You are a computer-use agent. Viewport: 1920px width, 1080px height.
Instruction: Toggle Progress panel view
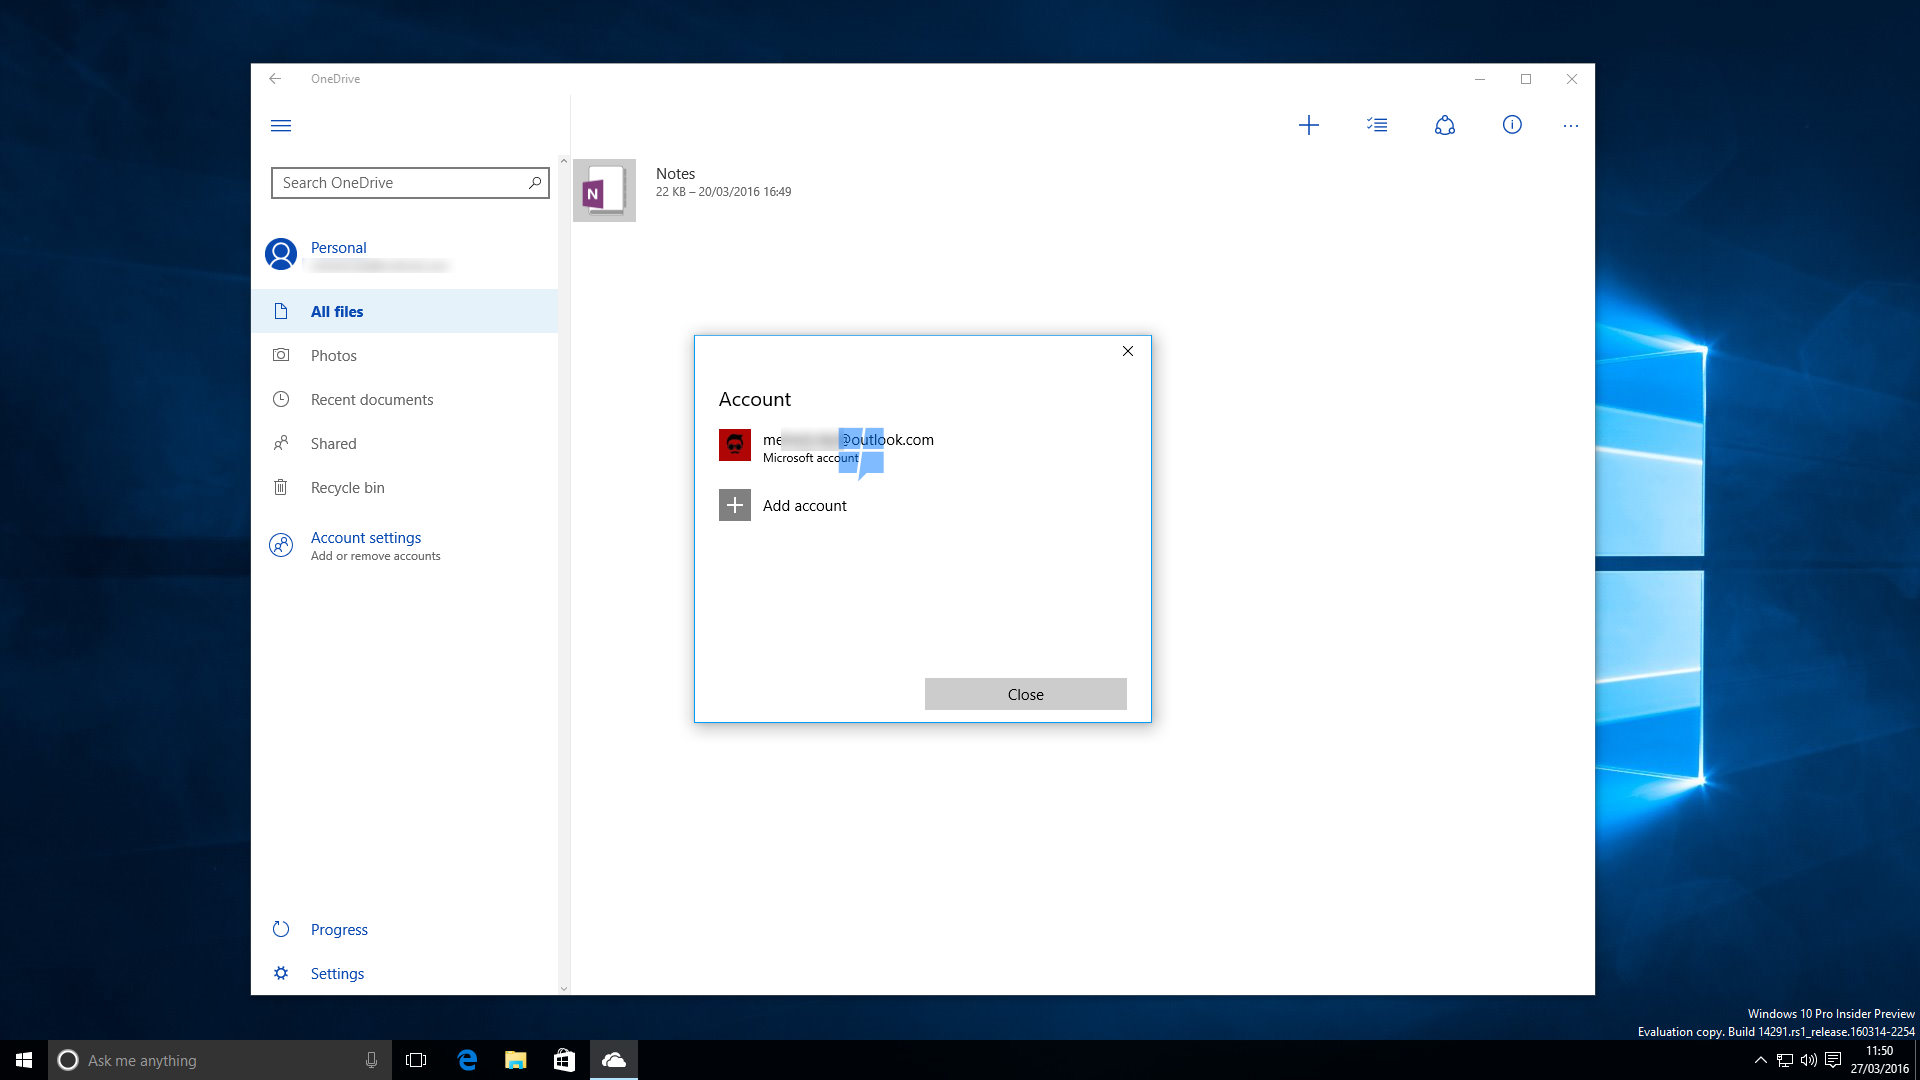[338, 928]
